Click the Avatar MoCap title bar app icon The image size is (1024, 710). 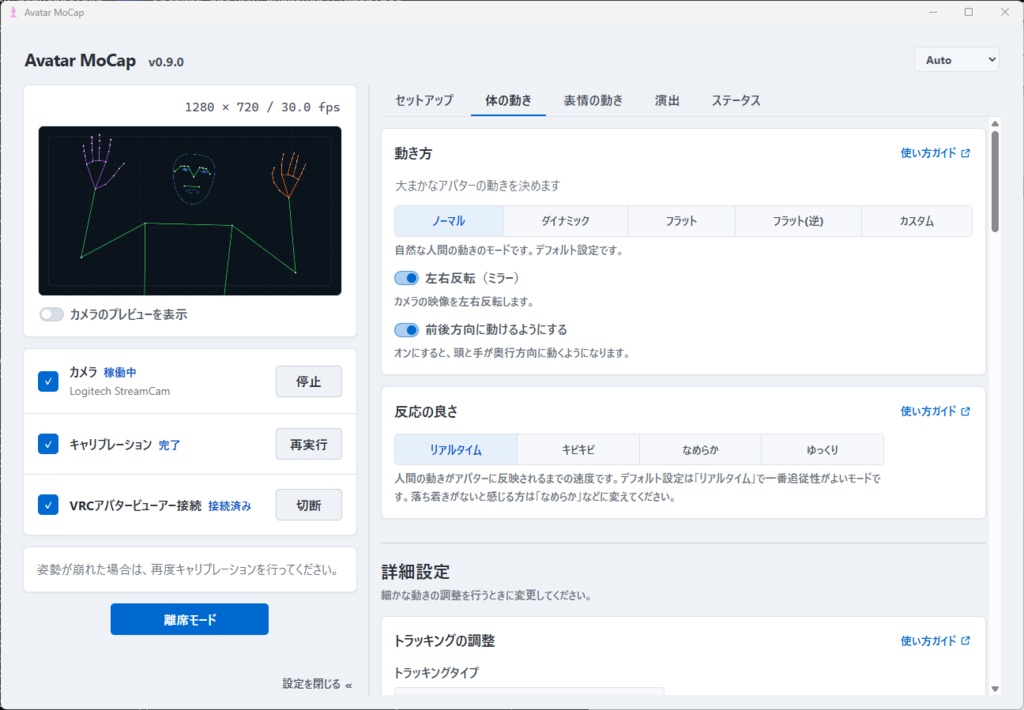[13, 12]
